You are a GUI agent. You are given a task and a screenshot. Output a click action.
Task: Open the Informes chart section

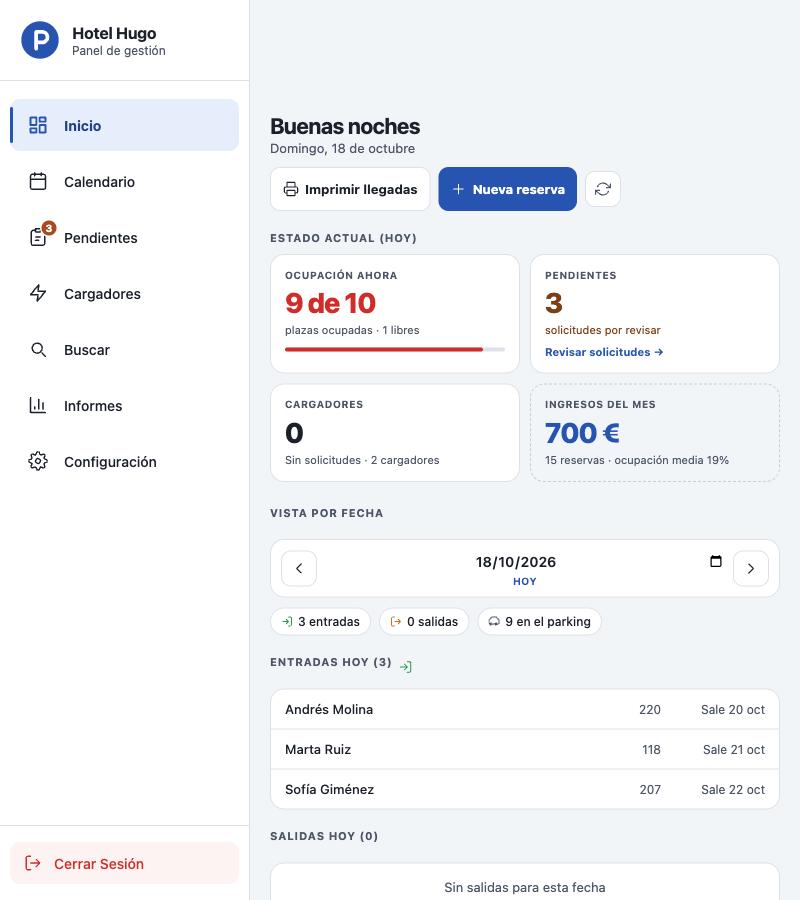pyautogui.click(x=125, y=406)
